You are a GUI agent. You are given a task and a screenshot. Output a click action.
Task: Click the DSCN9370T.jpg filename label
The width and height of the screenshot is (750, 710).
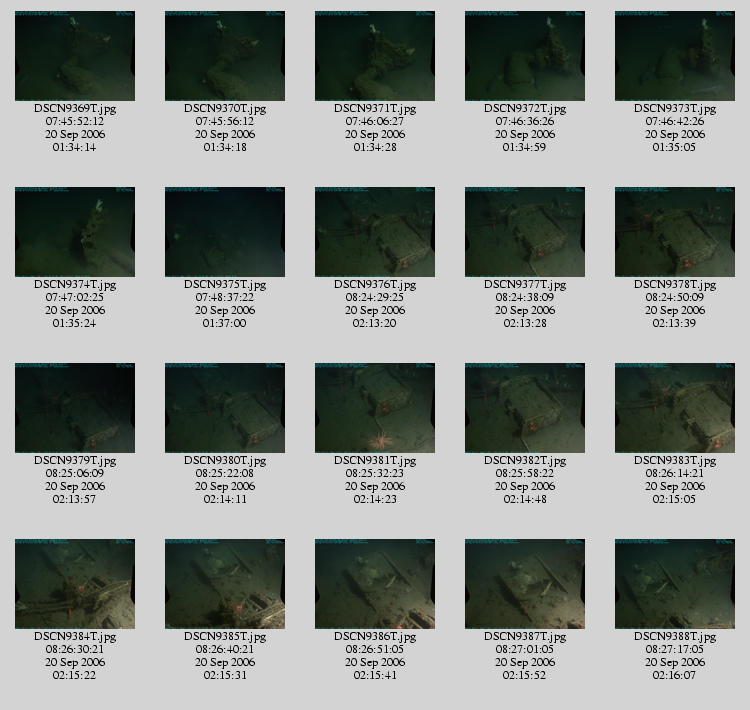(225, 109)
